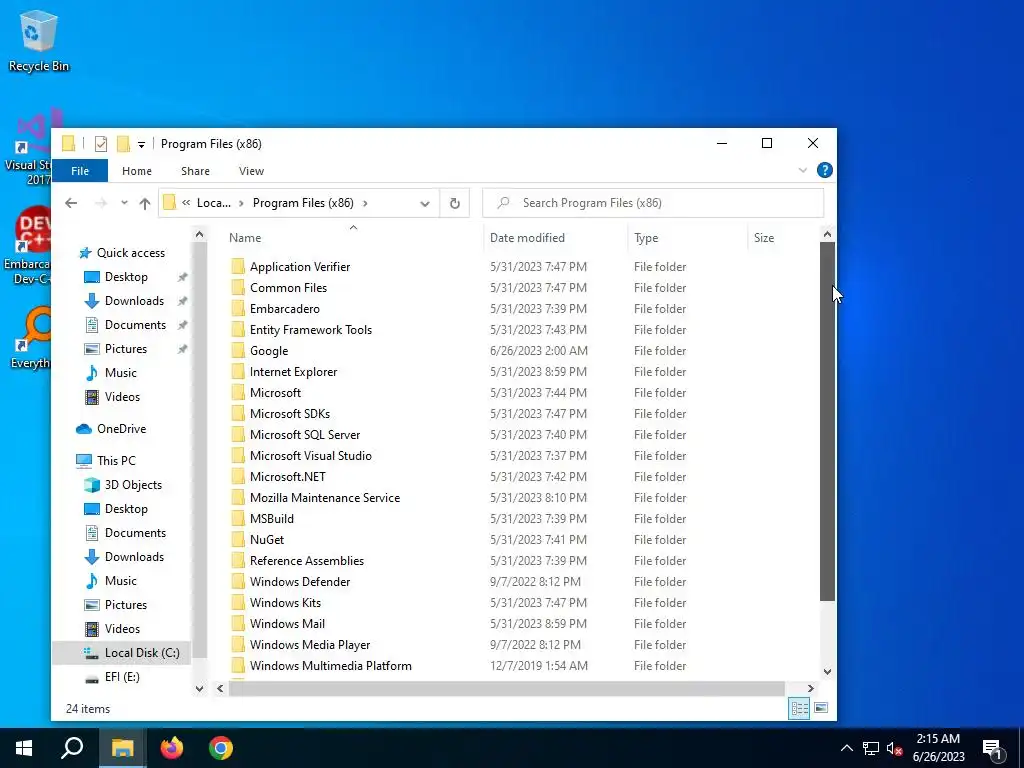Image resolution: width=1024 pixels, height=768 pixels.
Task: Select pinned Downloads under Quick access
Action: tap(134, 301)
